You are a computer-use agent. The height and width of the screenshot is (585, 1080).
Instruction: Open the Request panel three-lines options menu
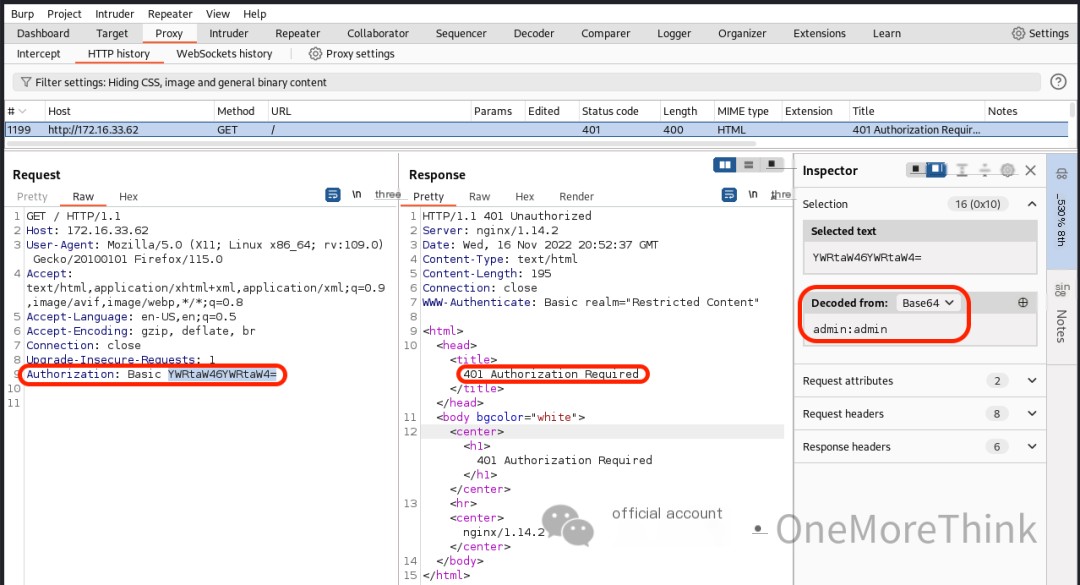tap(388, 195)
